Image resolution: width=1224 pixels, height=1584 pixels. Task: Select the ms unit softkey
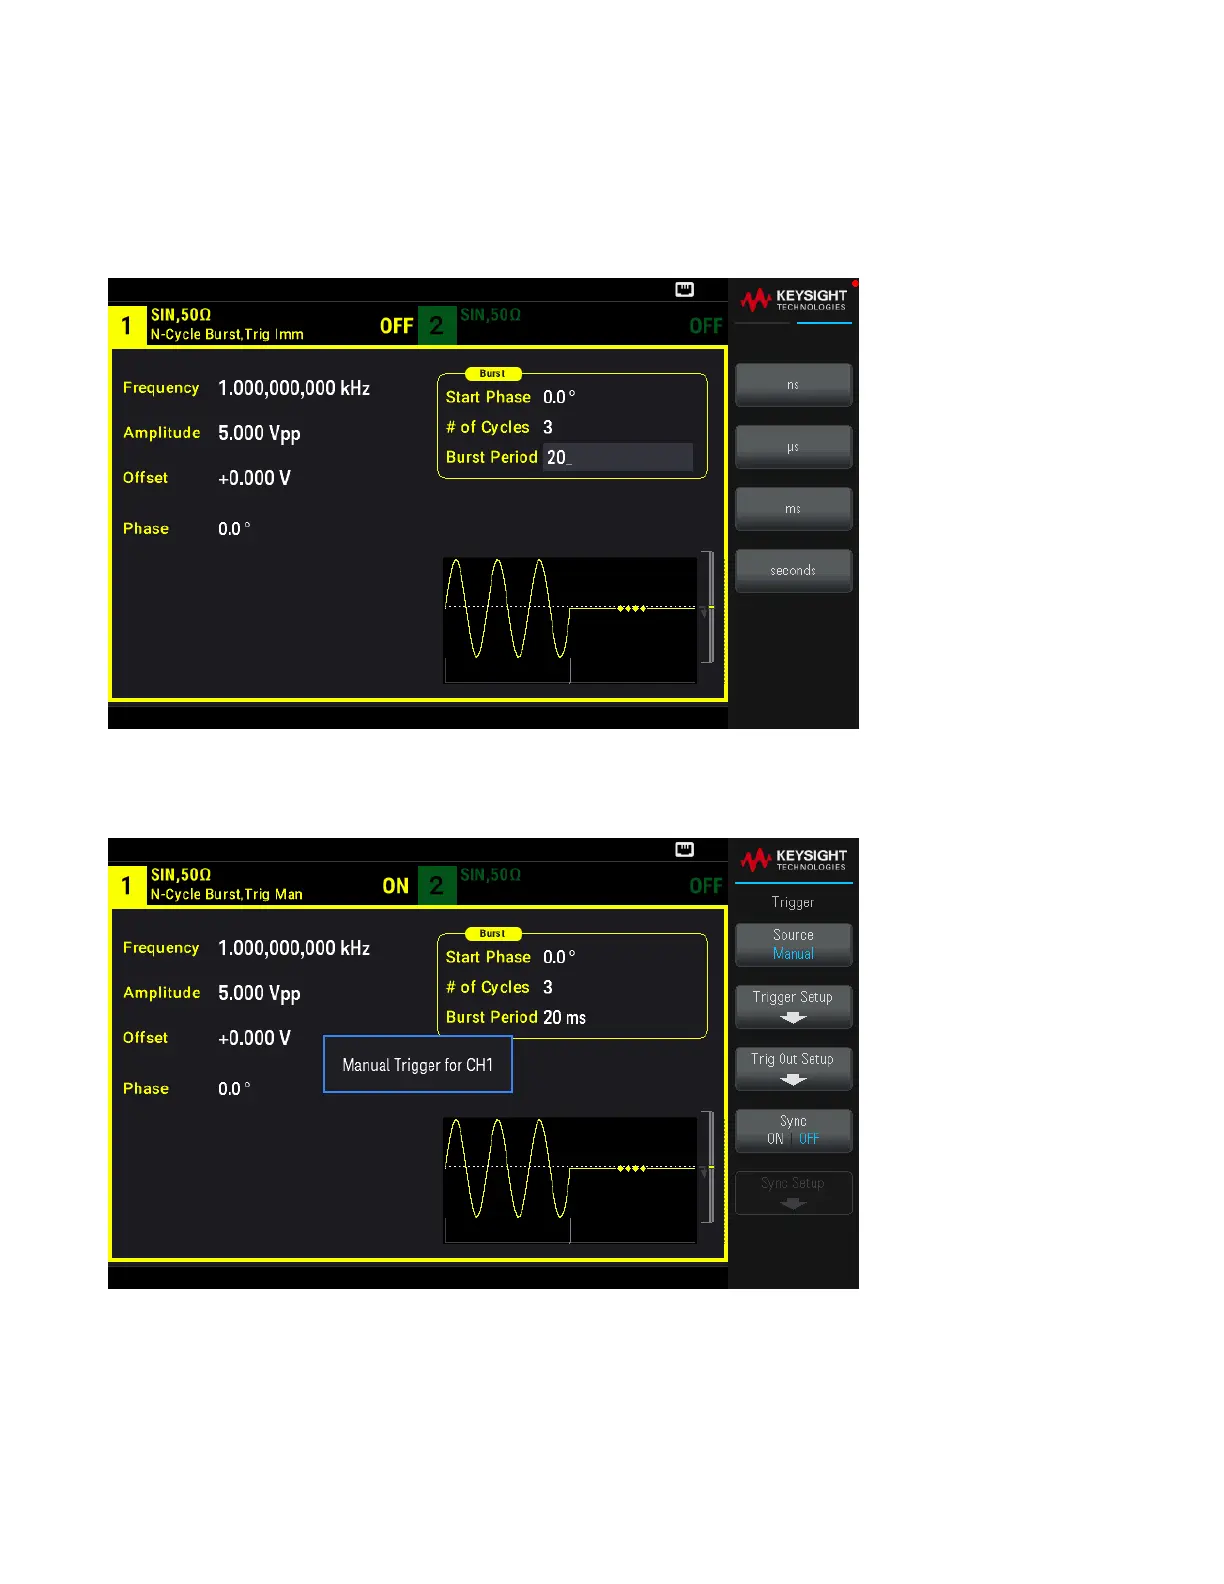tap(793, 509)
